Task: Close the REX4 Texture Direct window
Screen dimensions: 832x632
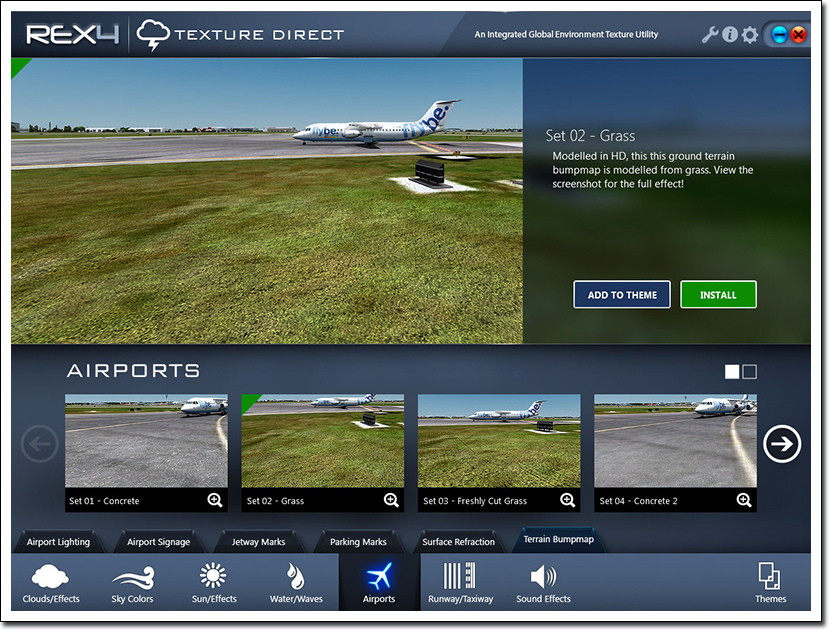Action: click(799, 35)
